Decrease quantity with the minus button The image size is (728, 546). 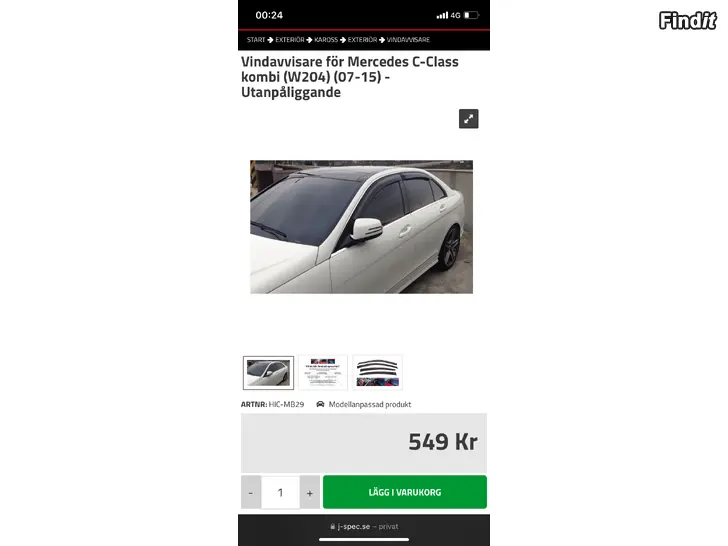click(x=251, y=492)
